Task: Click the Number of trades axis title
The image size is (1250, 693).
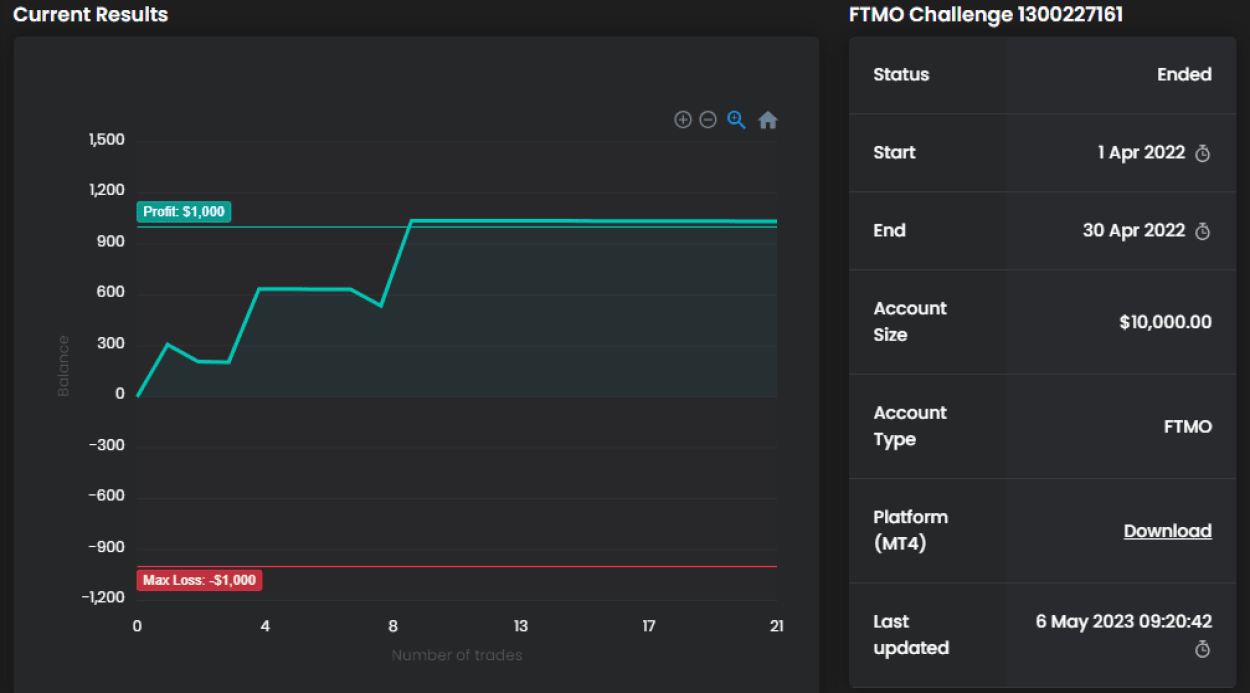Action: pyautogui.click(x=457, y=656)
